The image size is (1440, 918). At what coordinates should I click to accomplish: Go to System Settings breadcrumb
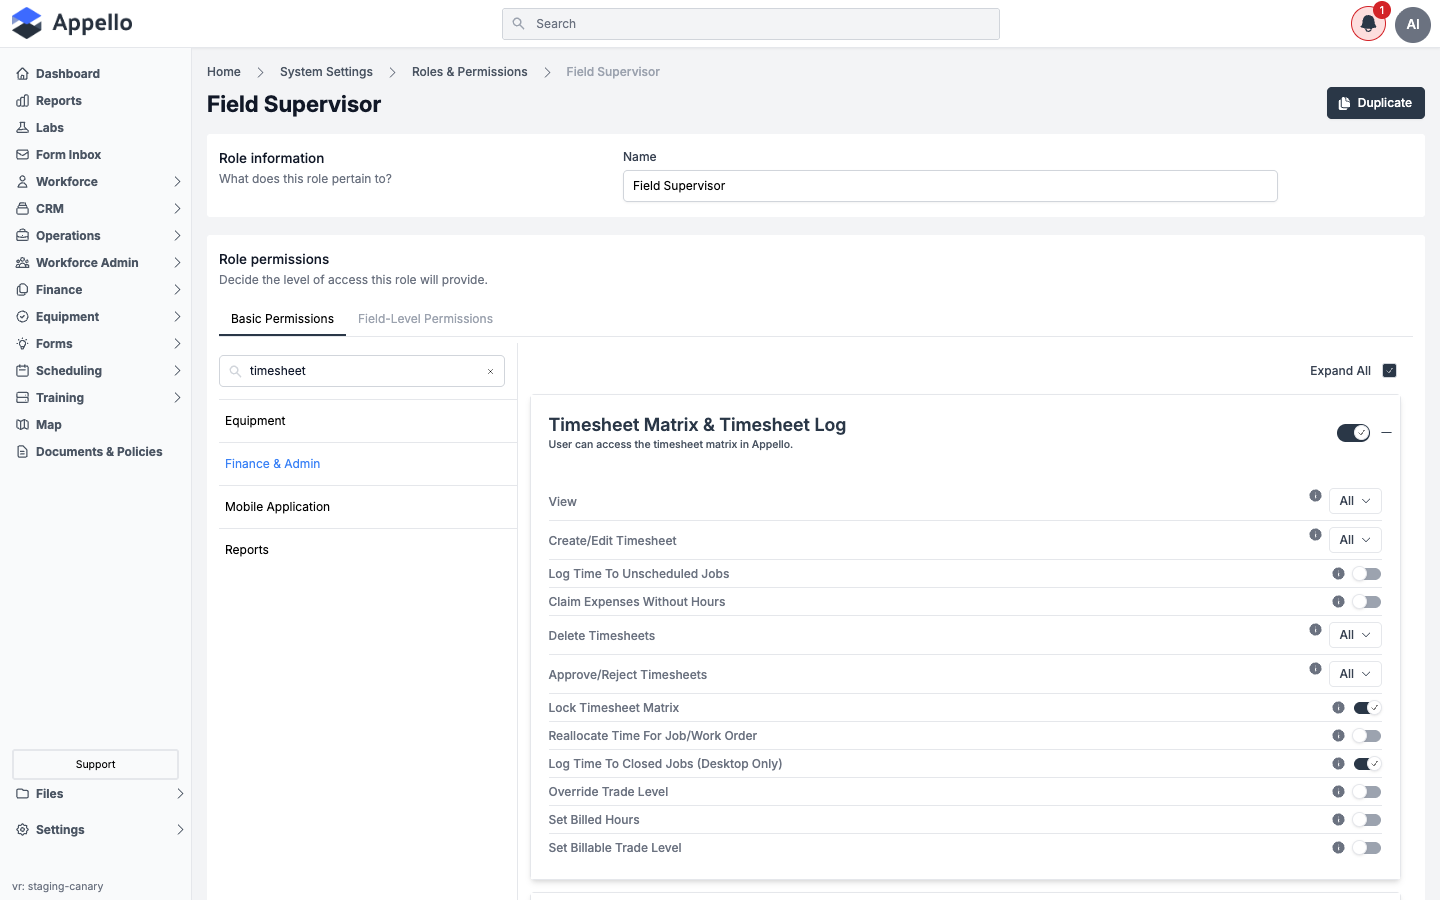(326, 72)
